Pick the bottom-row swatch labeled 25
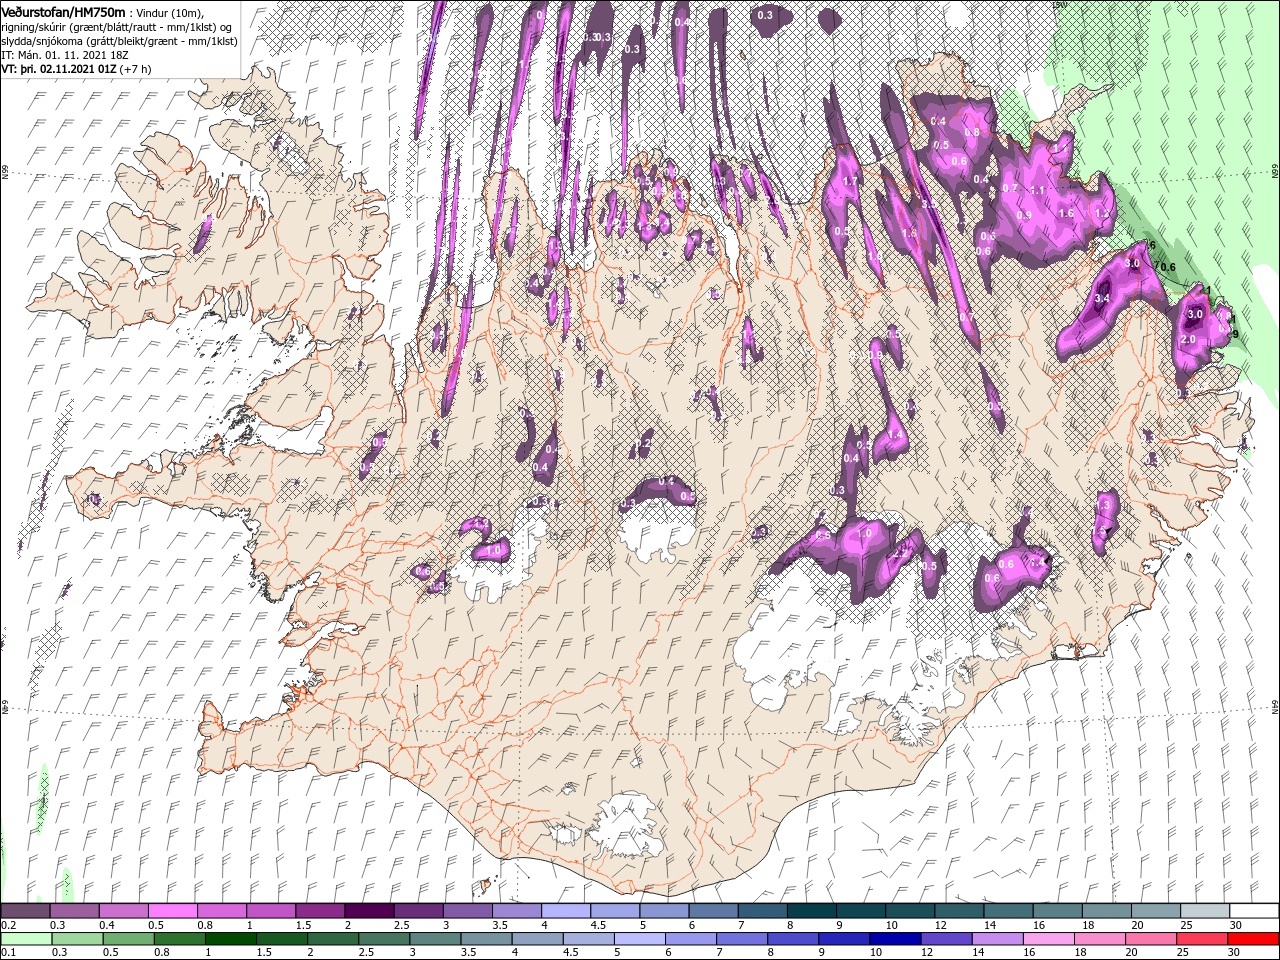The height and width of the screenshot is (960, 1280). tap(1203, 939)
